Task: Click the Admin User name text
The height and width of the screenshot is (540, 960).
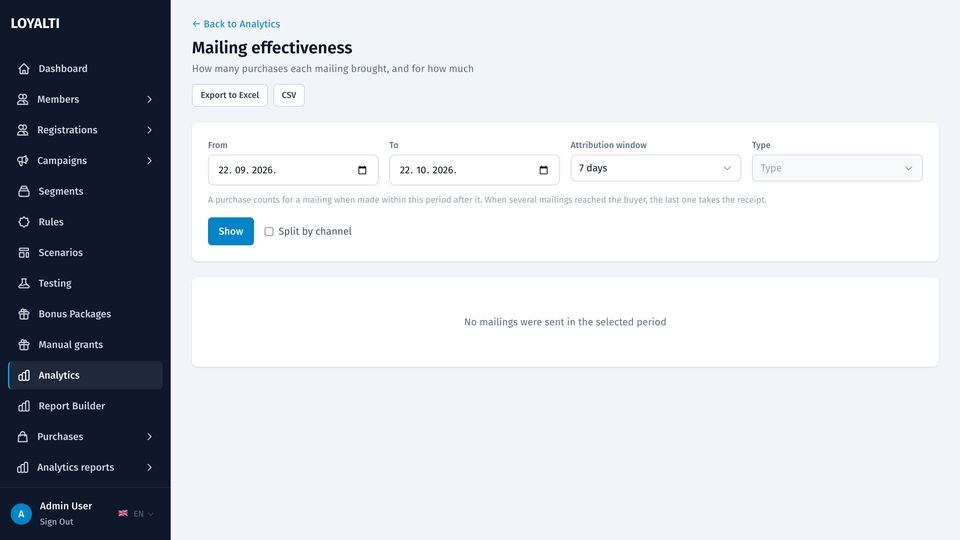Action: point(66,506)
